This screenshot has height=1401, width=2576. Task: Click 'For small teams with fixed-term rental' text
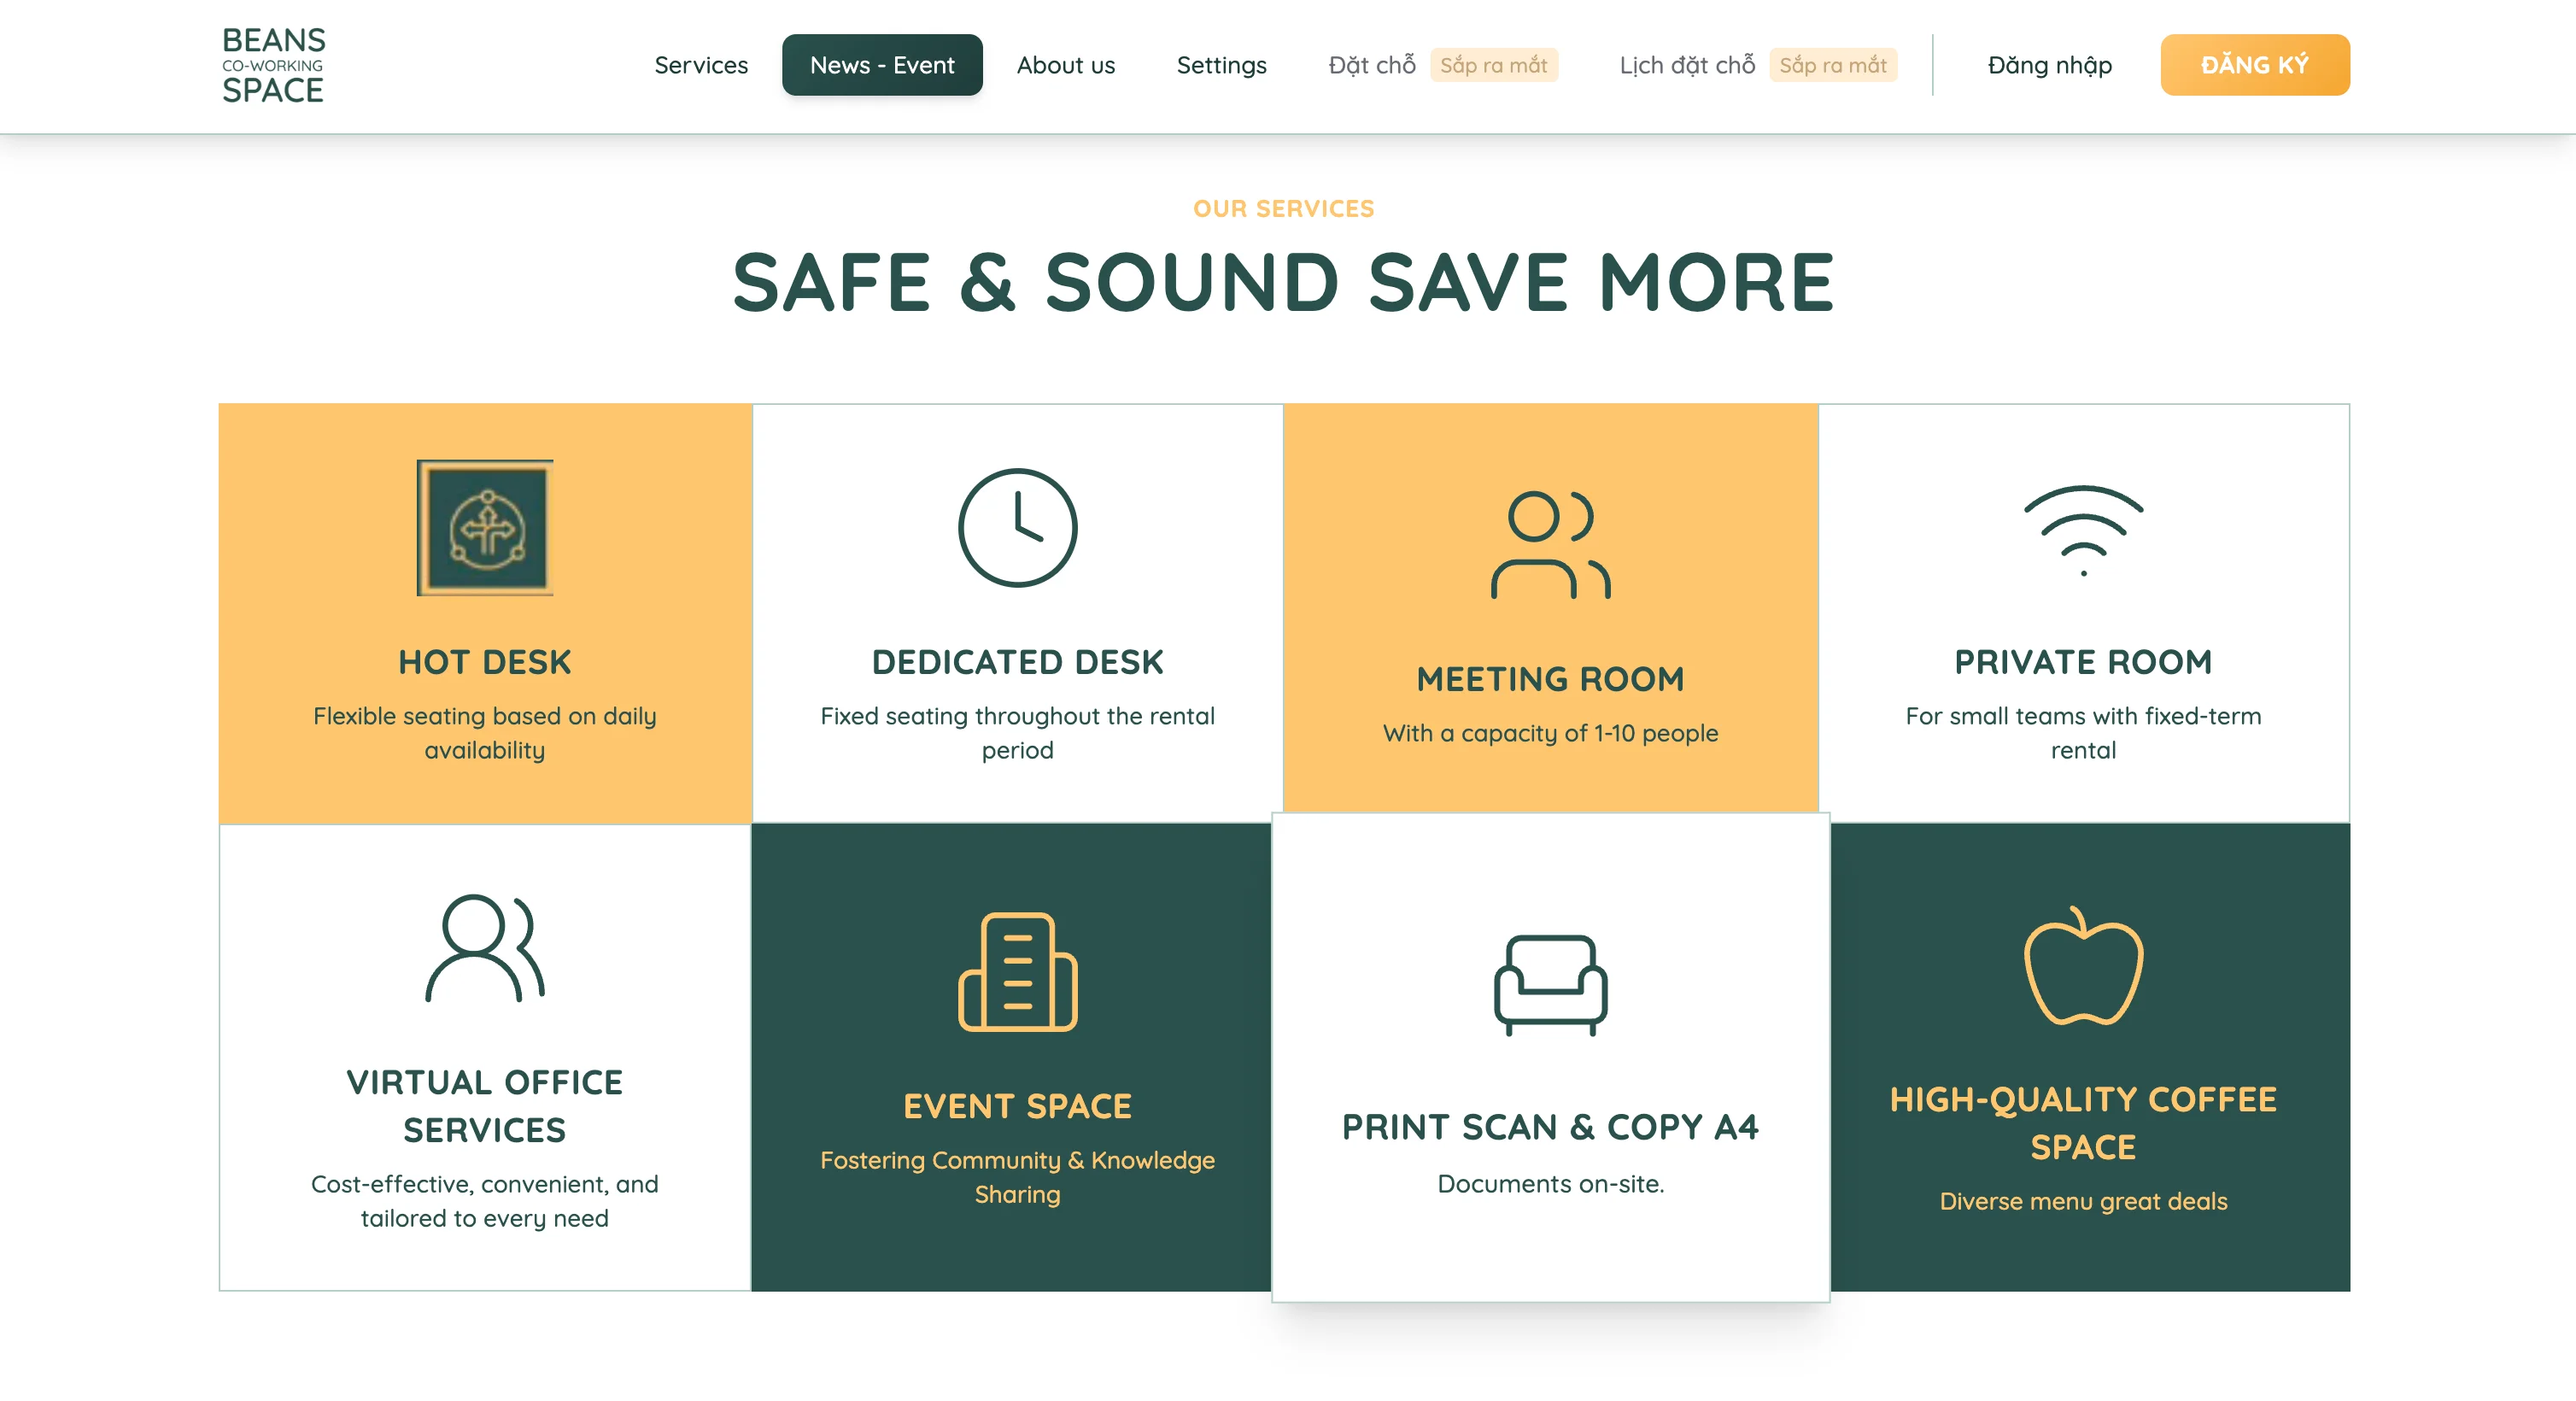click(x=2083, y=733)
